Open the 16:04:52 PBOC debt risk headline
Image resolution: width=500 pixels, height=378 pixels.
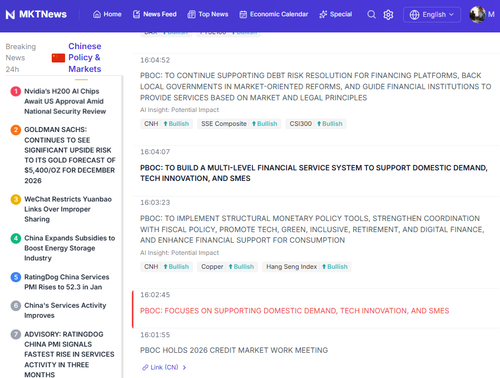315,87
